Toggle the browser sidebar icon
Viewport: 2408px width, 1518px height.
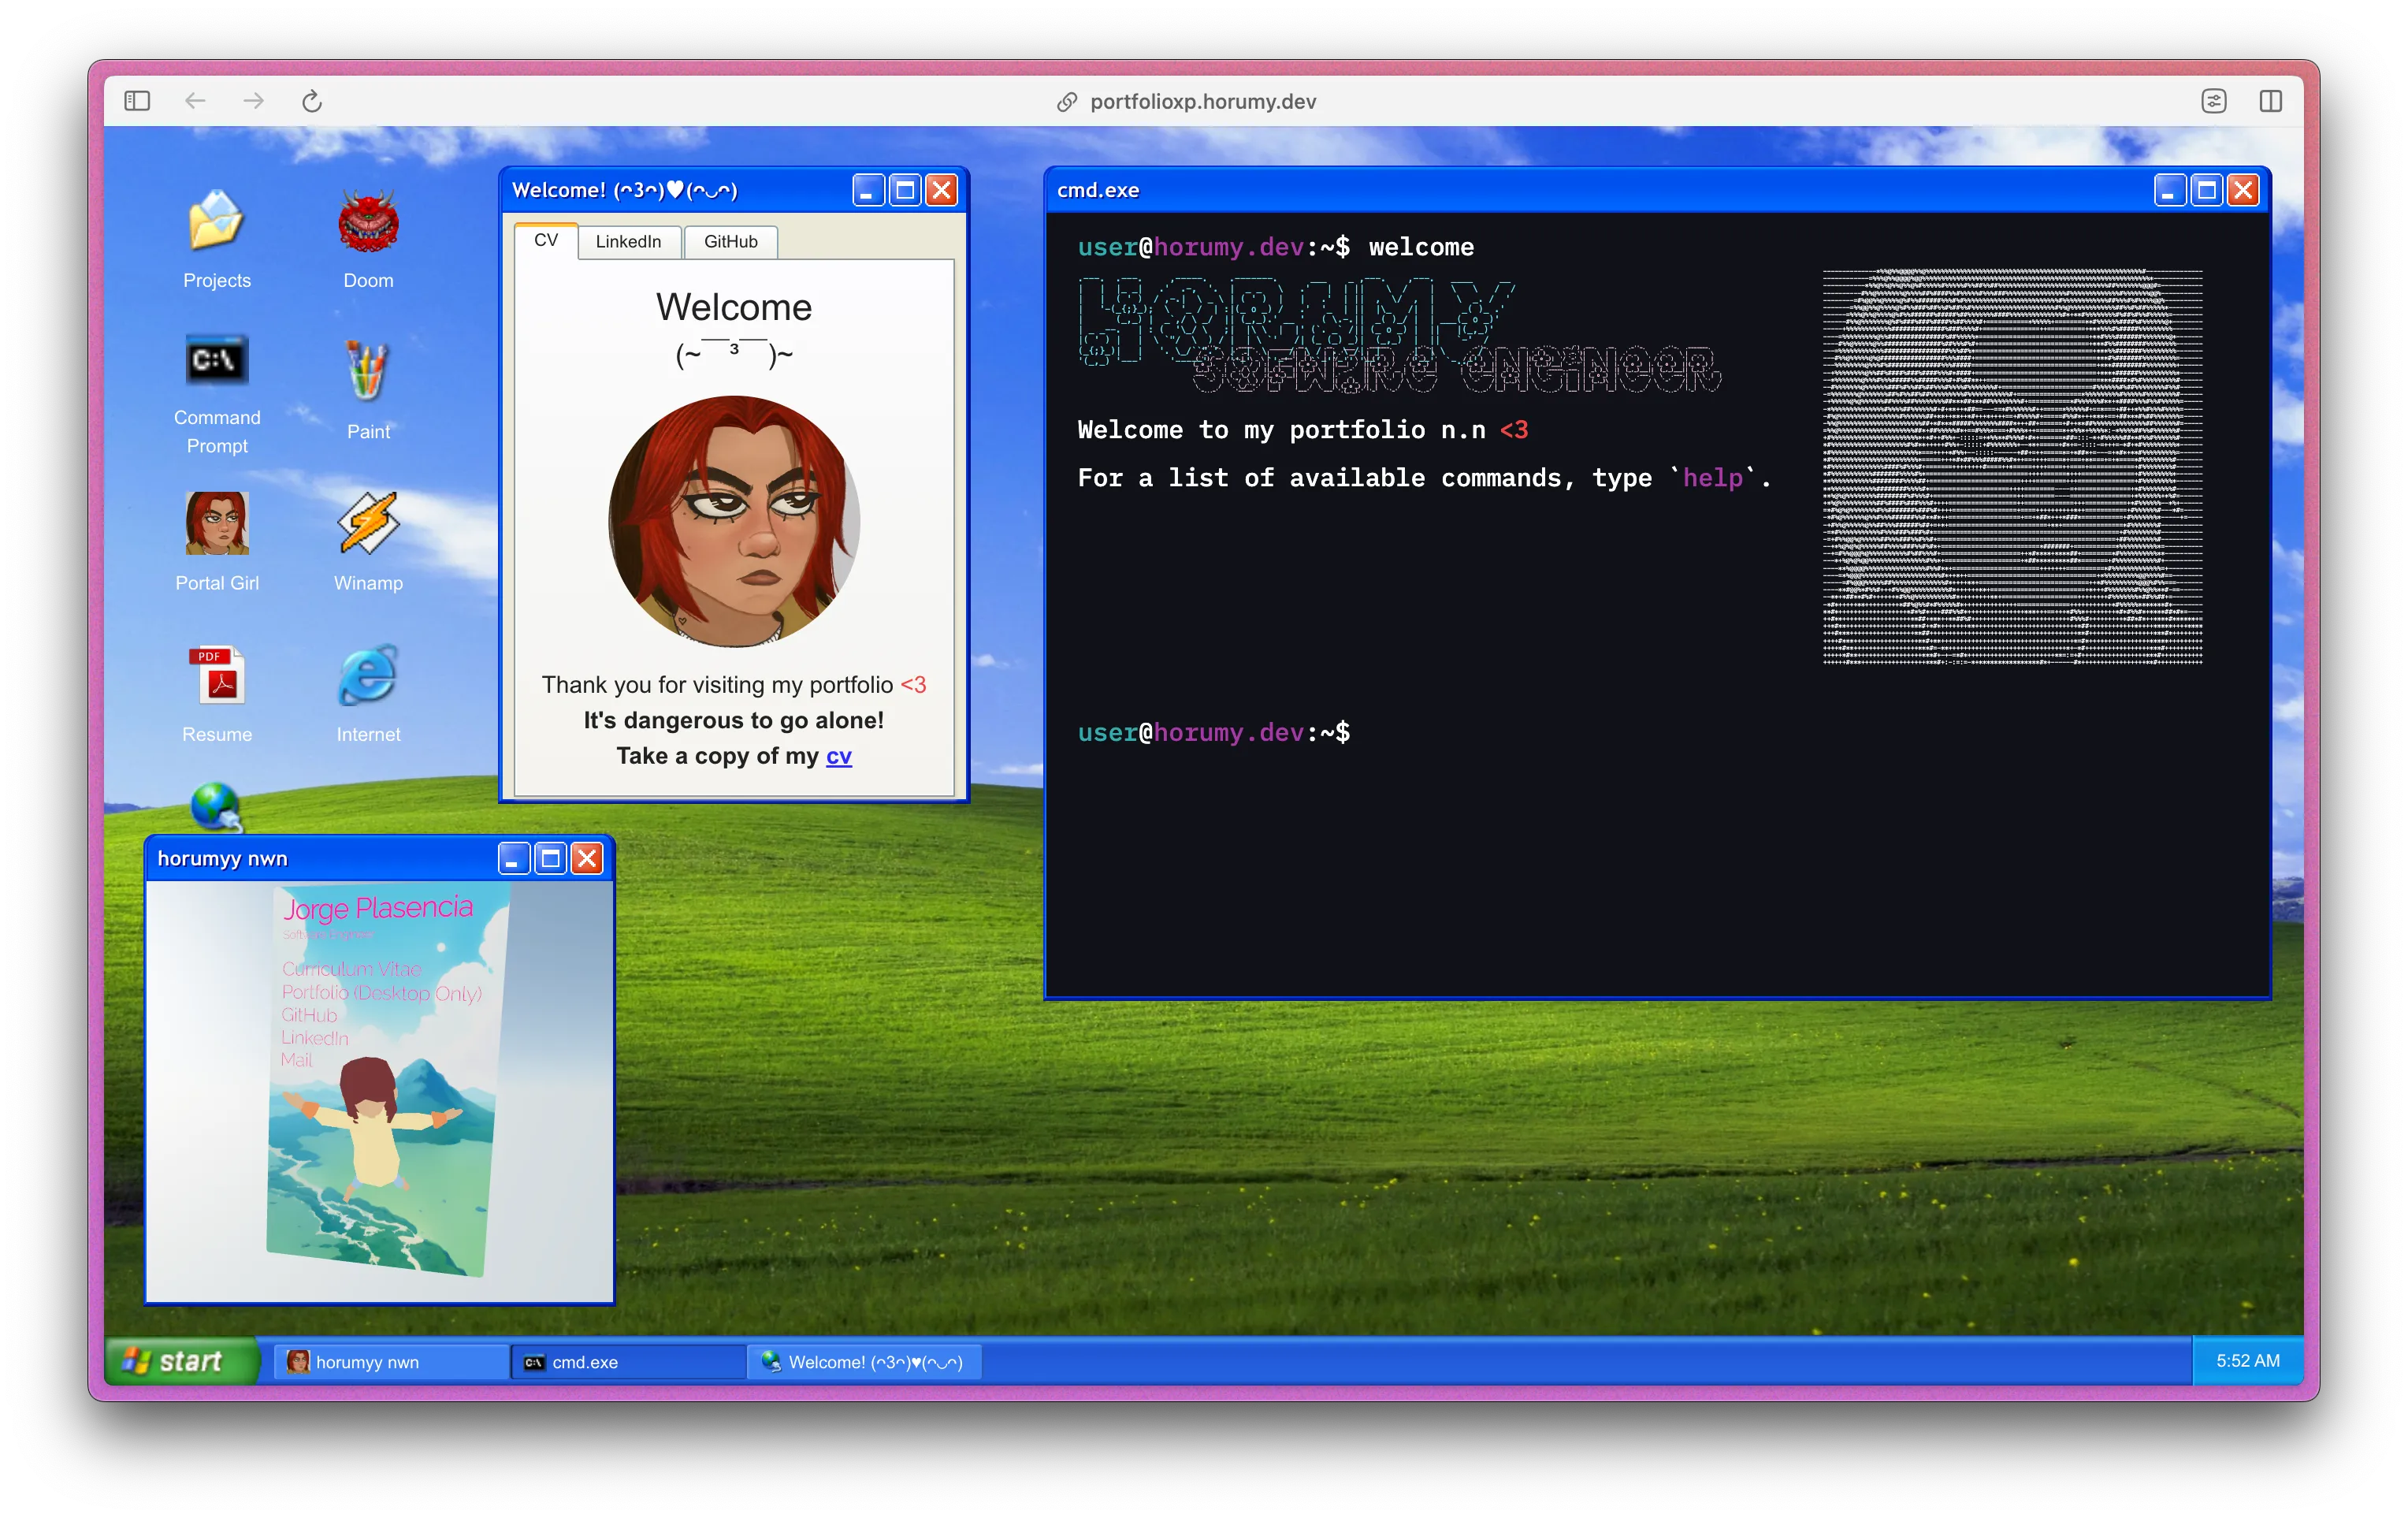tap(137, 101)
